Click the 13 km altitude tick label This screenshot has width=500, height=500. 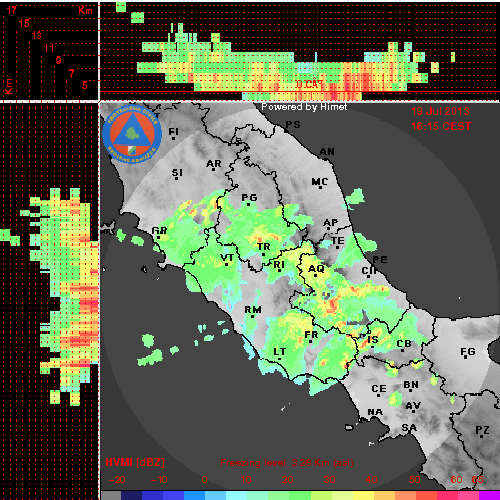(37, 35)
